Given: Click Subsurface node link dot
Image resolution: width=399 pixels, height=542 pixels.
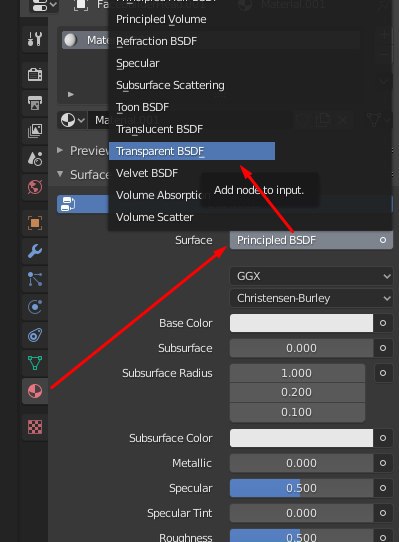Looking at the screenshot, I should (383, 348).
